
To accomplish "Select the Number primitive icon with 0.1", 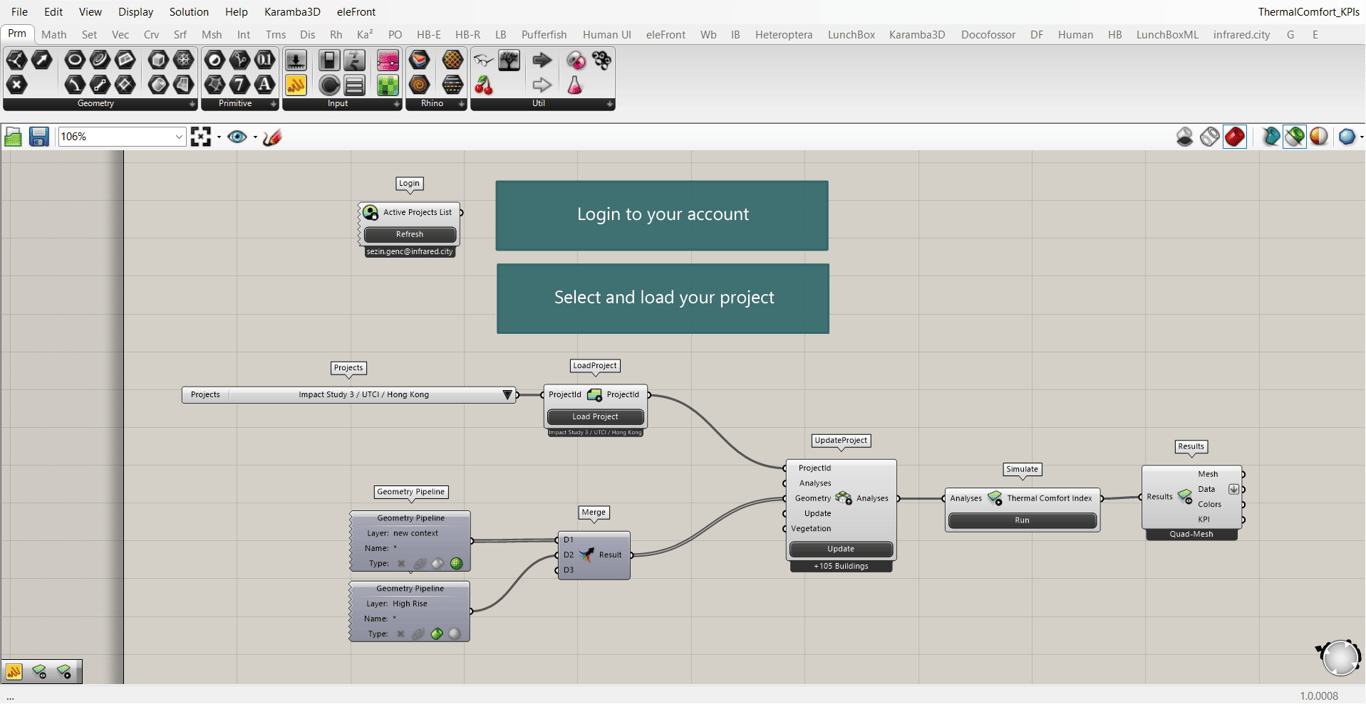I will [x=265, y=60].
